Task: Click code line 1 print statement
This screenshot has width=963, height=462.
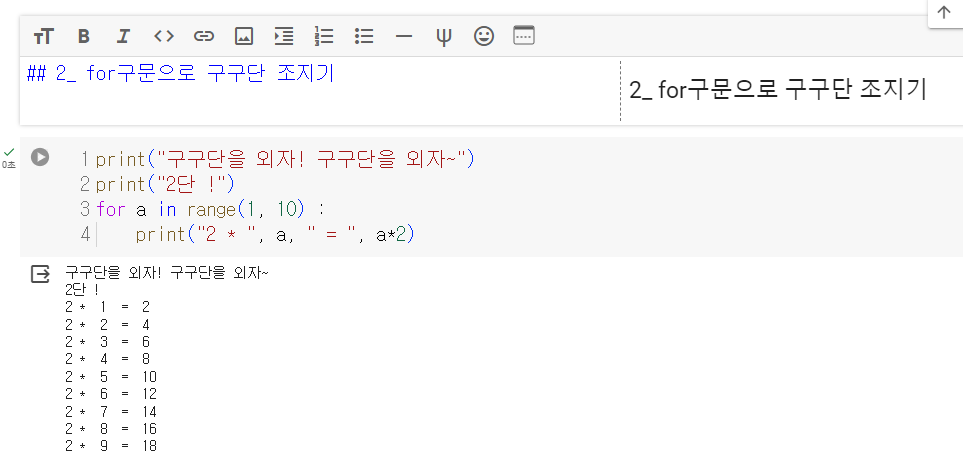Action: click(285, 160)
